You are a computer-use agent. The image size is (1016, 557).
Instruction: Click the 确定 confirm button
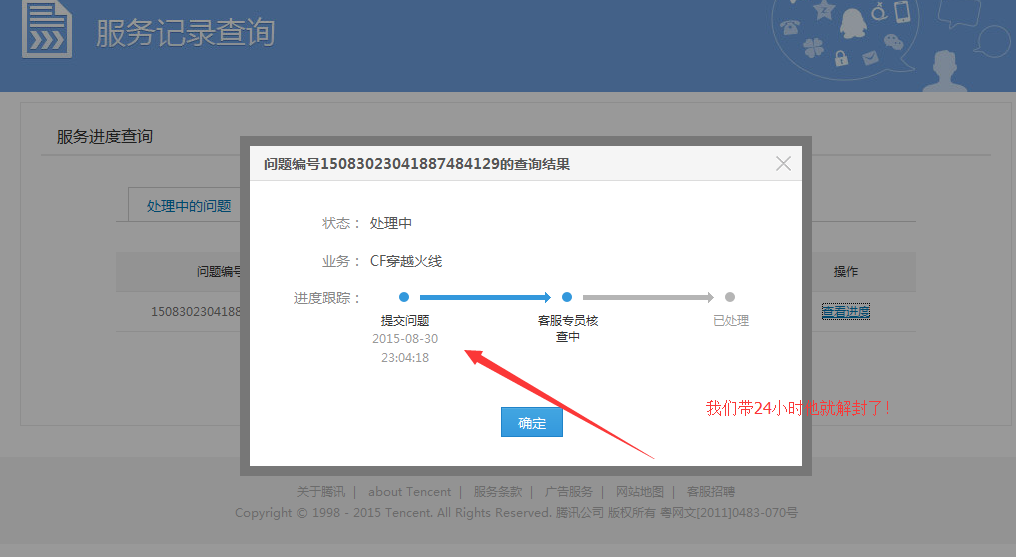[x=531, y=422]
